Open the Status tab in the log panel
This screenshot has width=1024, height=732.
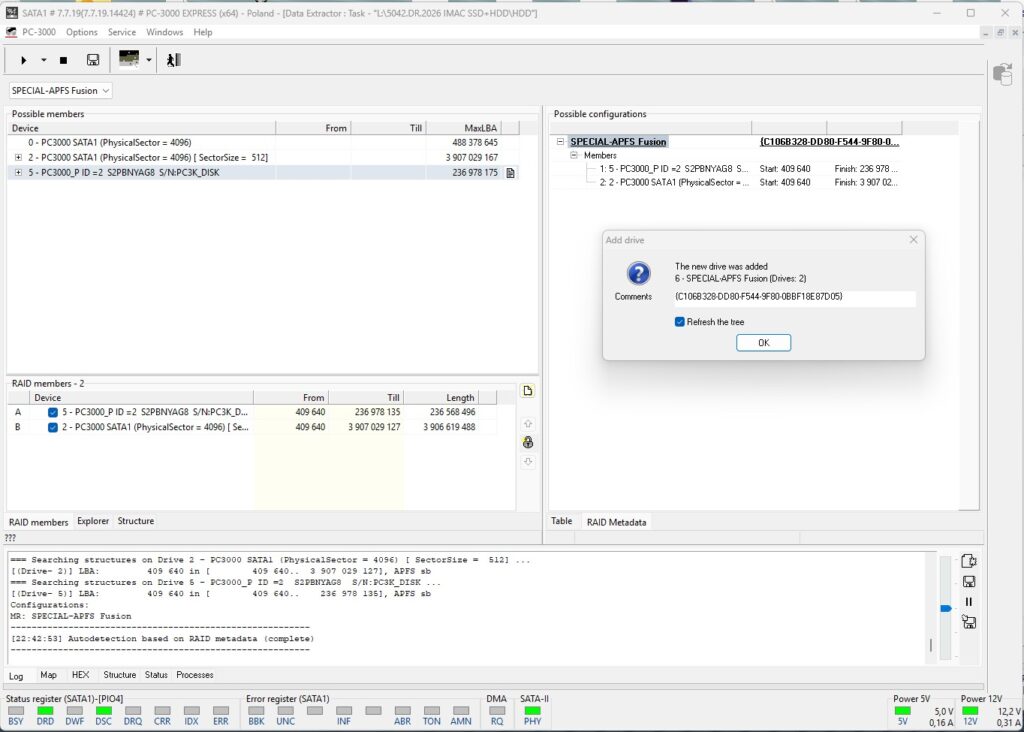156,675
